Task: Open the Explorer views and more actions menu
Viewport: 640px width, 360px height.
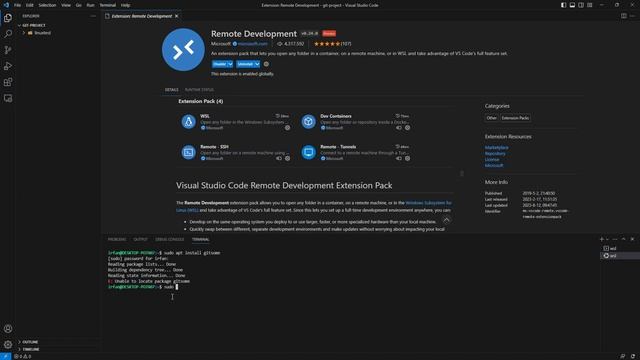Action: point(93,16)
